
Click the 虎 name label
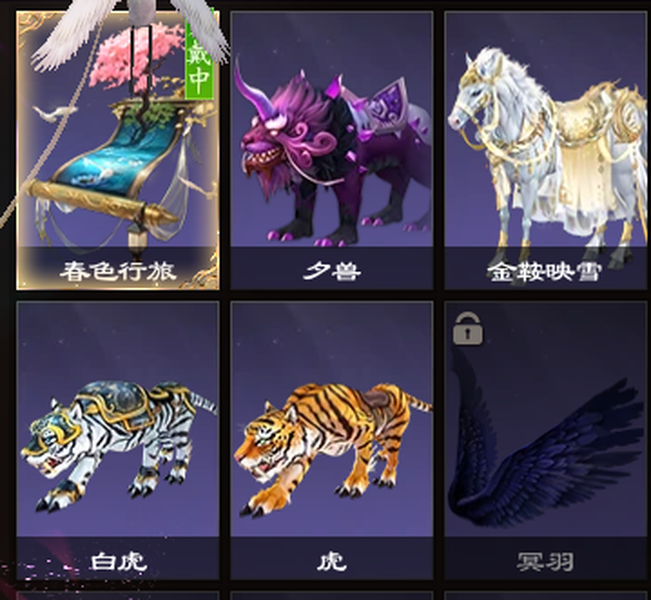(x=332, y=562)
